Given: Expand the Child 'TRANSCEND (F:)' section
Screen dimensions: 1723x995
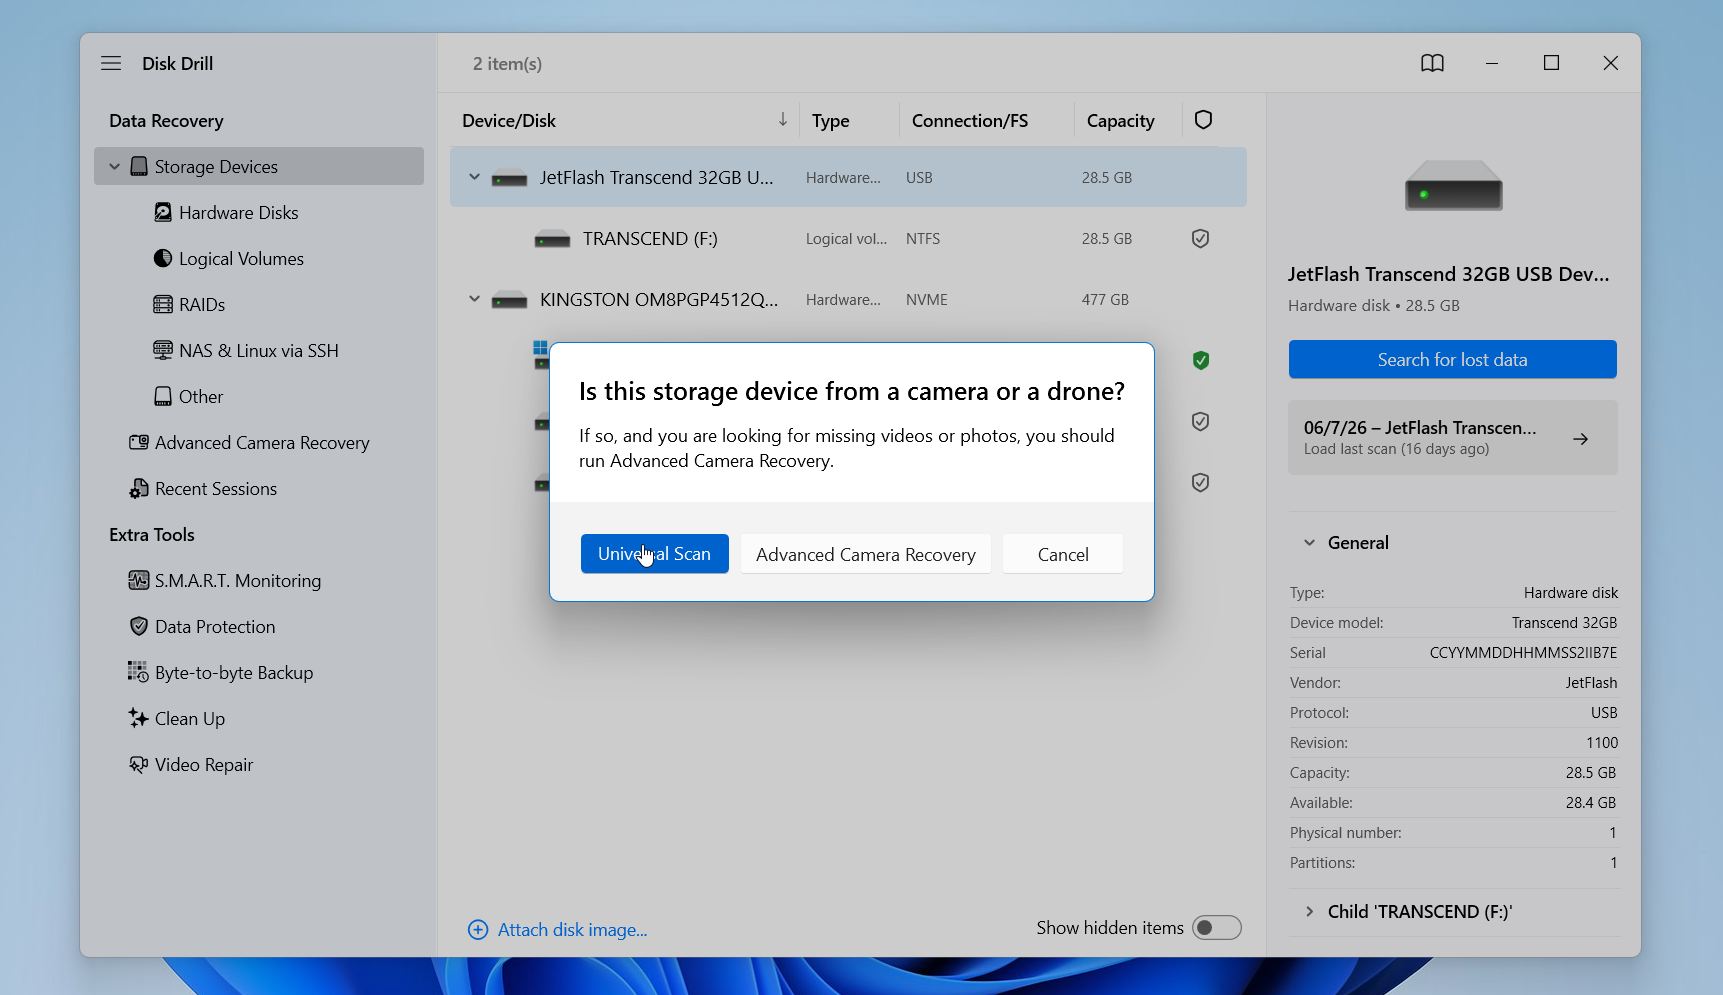Looking at the screenshot, I should [x=1309, y=912].
